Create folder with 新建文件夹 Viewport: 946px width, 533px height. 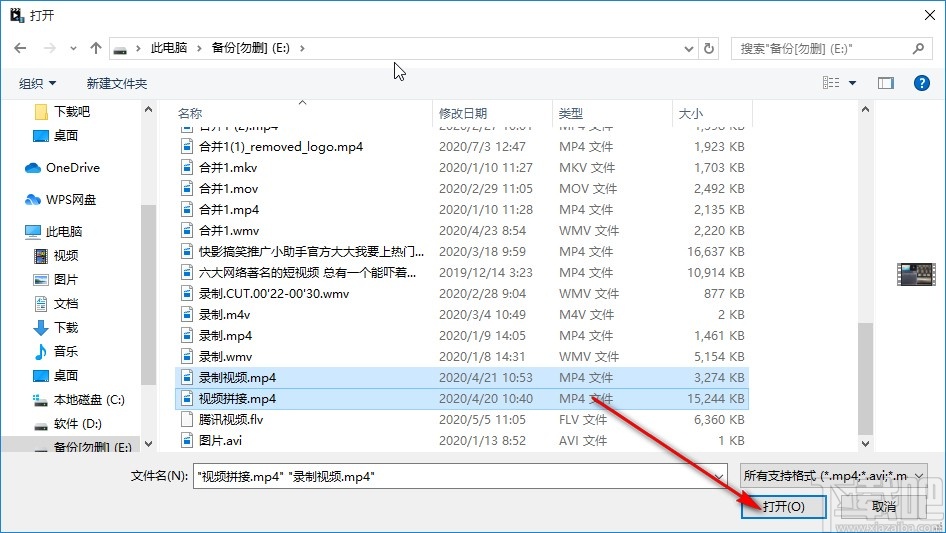coord(117,83)
